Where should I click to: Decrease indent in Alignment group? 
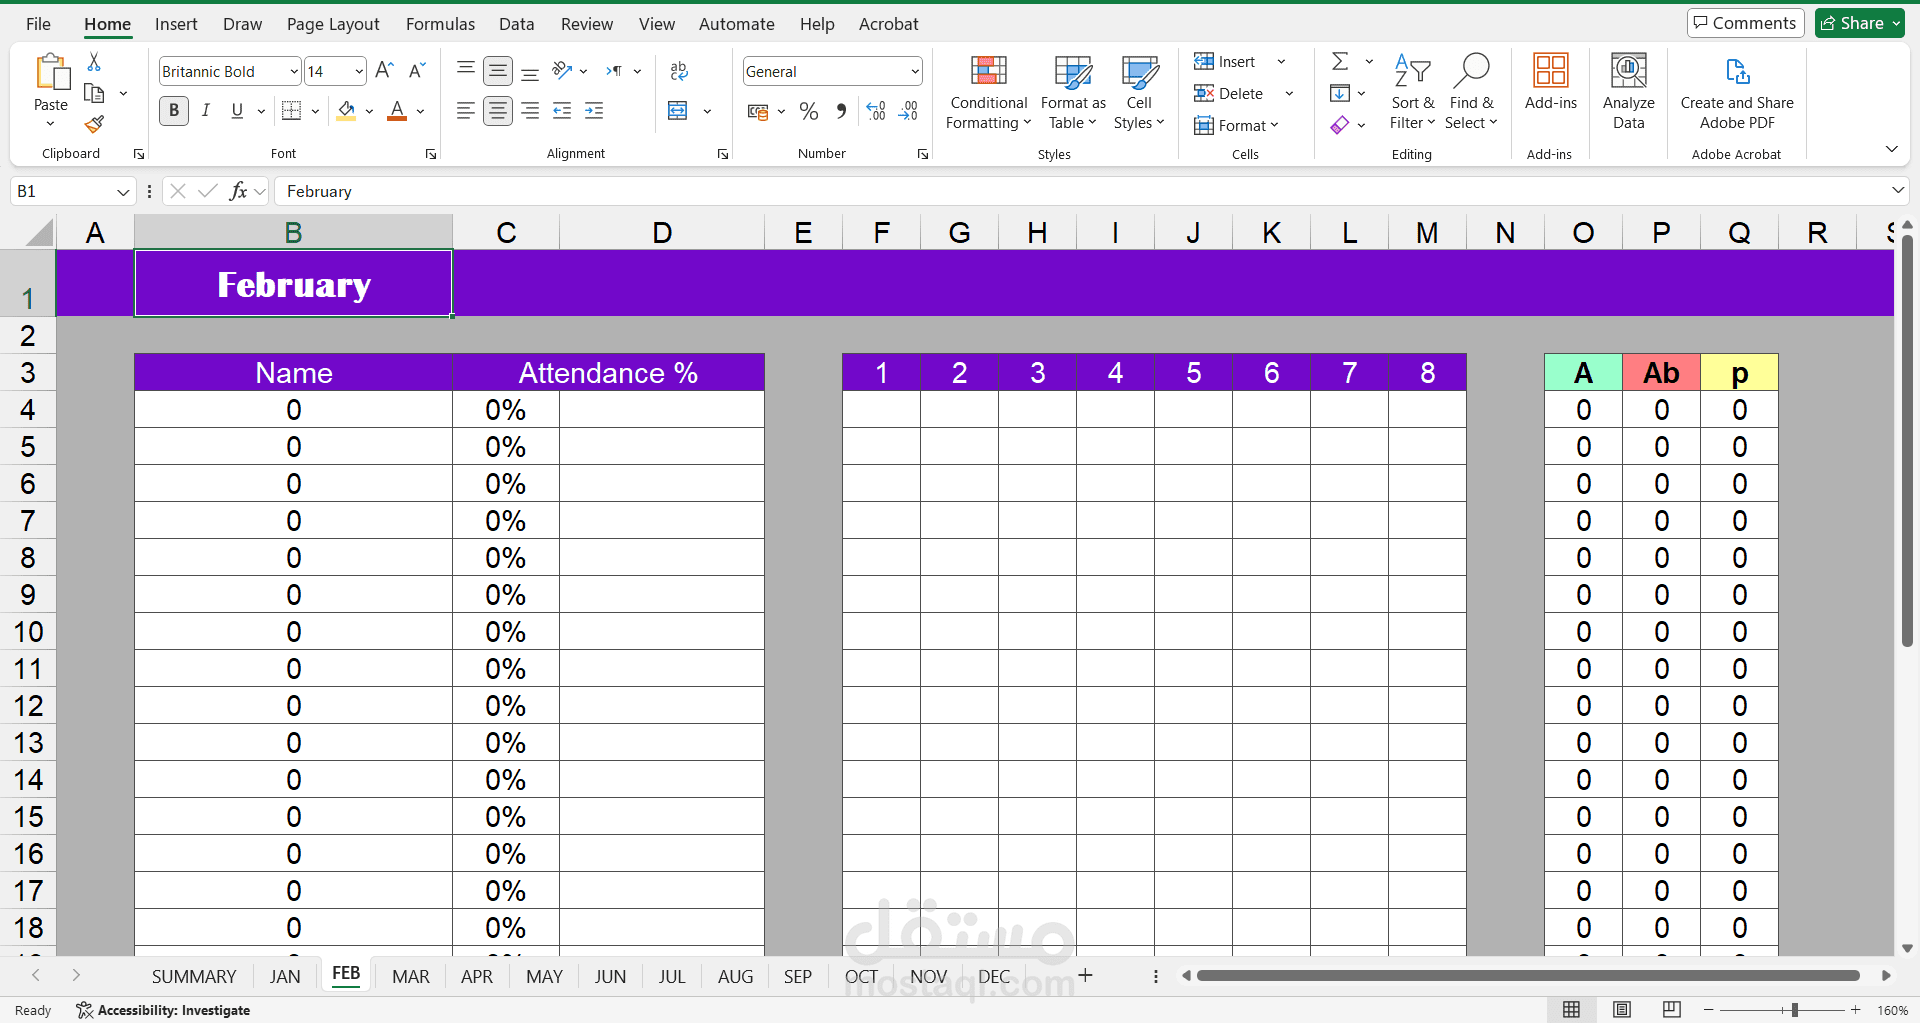[562, 111]
